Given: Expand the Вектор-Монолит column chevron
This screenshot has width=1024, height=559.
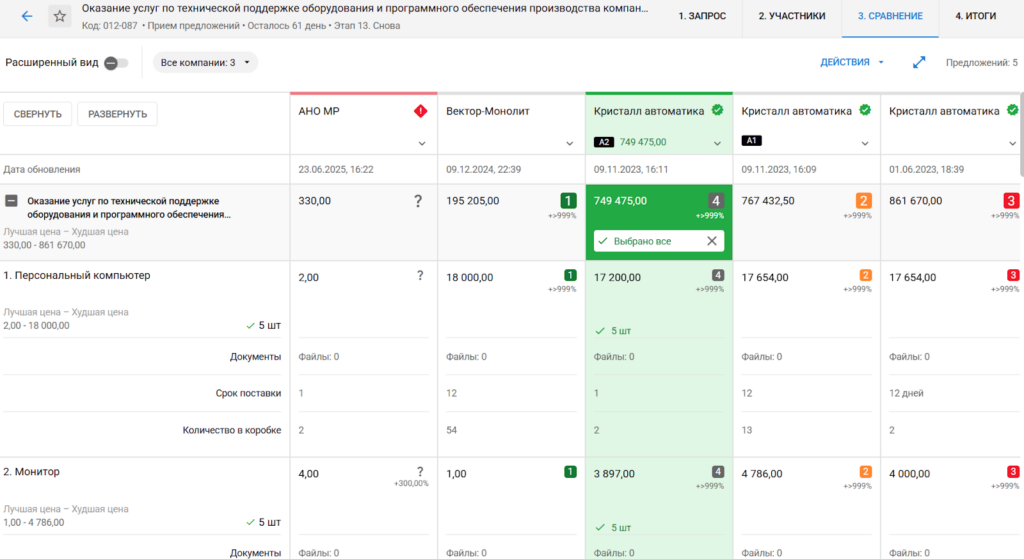Looking at the screenshot, I should pyautogui.click(x=570, y=144).
